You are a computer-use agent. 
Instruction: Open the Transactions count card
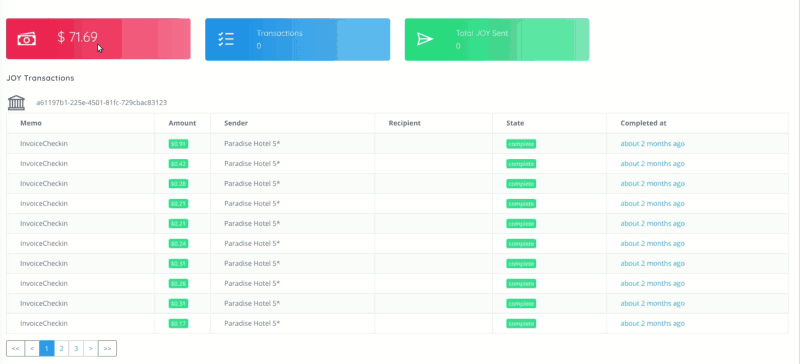tap(297, 39)
